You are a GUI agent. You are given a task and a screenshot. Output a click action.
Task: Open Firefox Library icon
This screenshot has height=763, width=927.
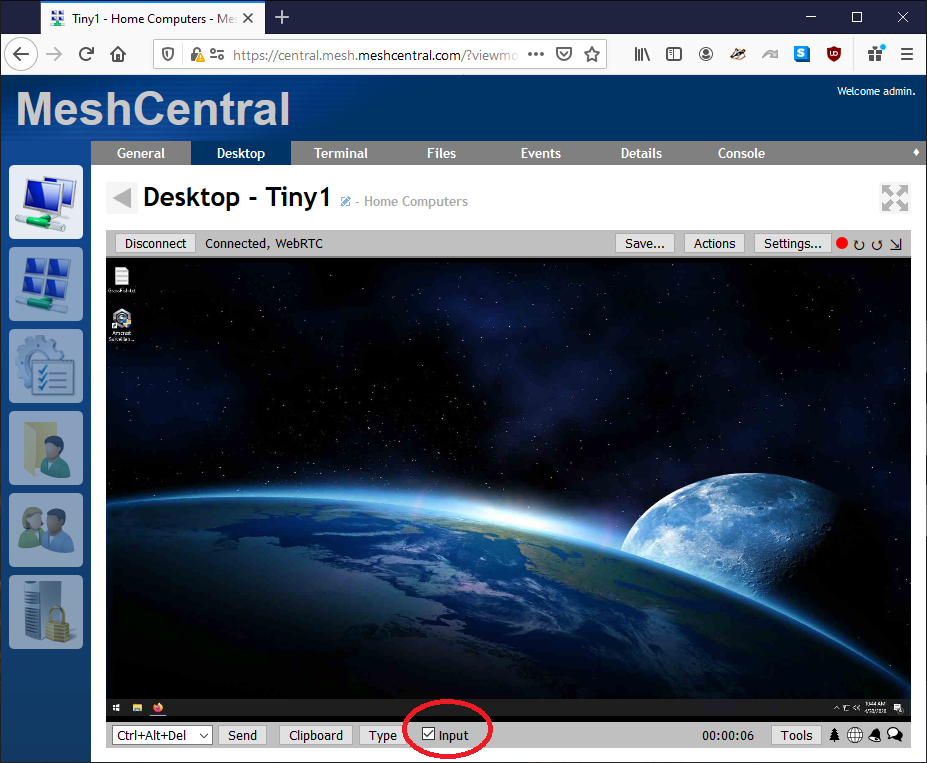coord(642,54)
